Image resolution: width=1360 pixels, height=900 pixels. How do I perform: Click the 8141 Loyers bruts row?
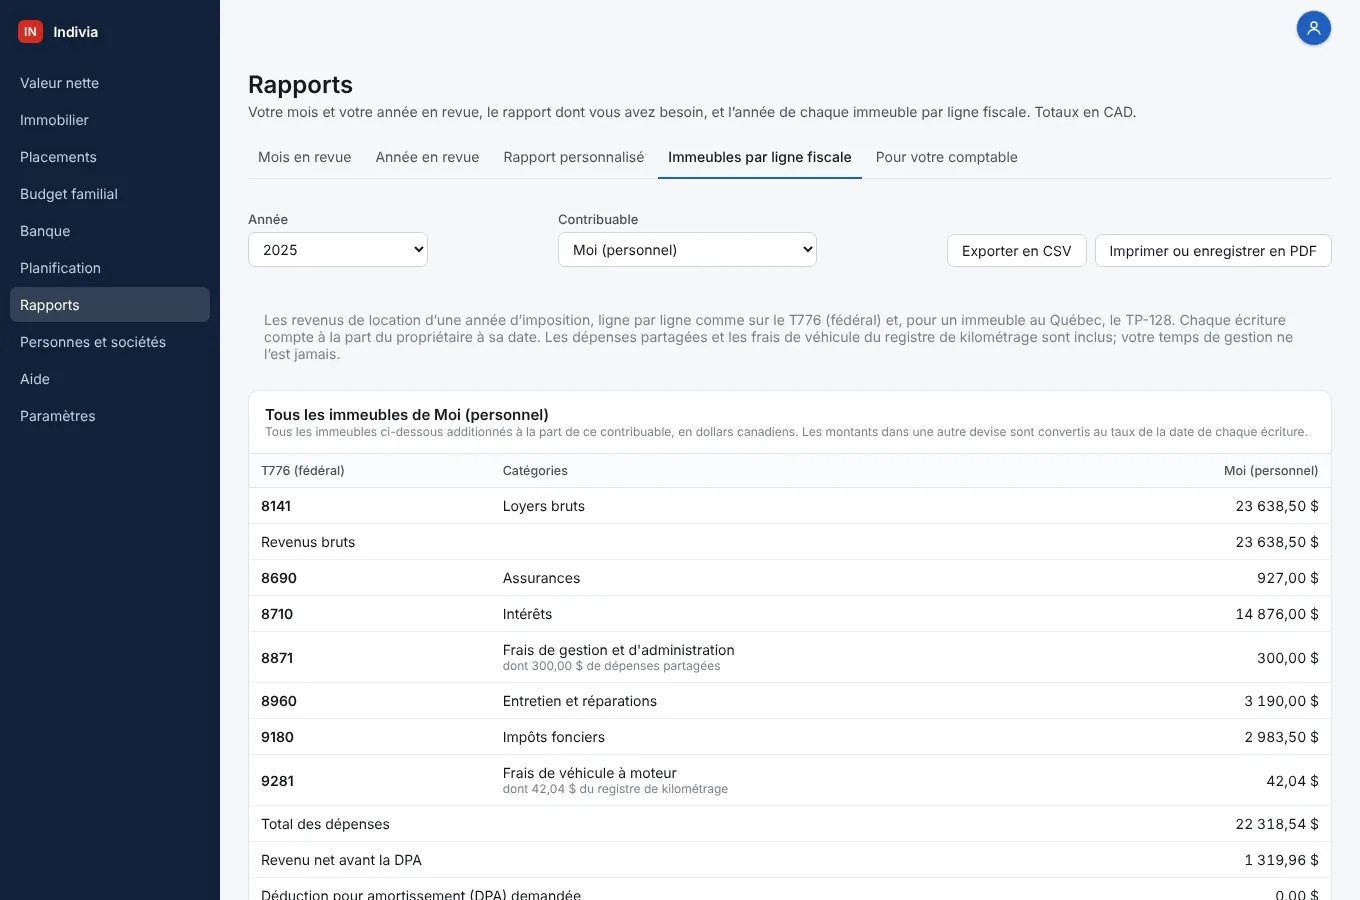pyautogui.click(x=790, y=506)
